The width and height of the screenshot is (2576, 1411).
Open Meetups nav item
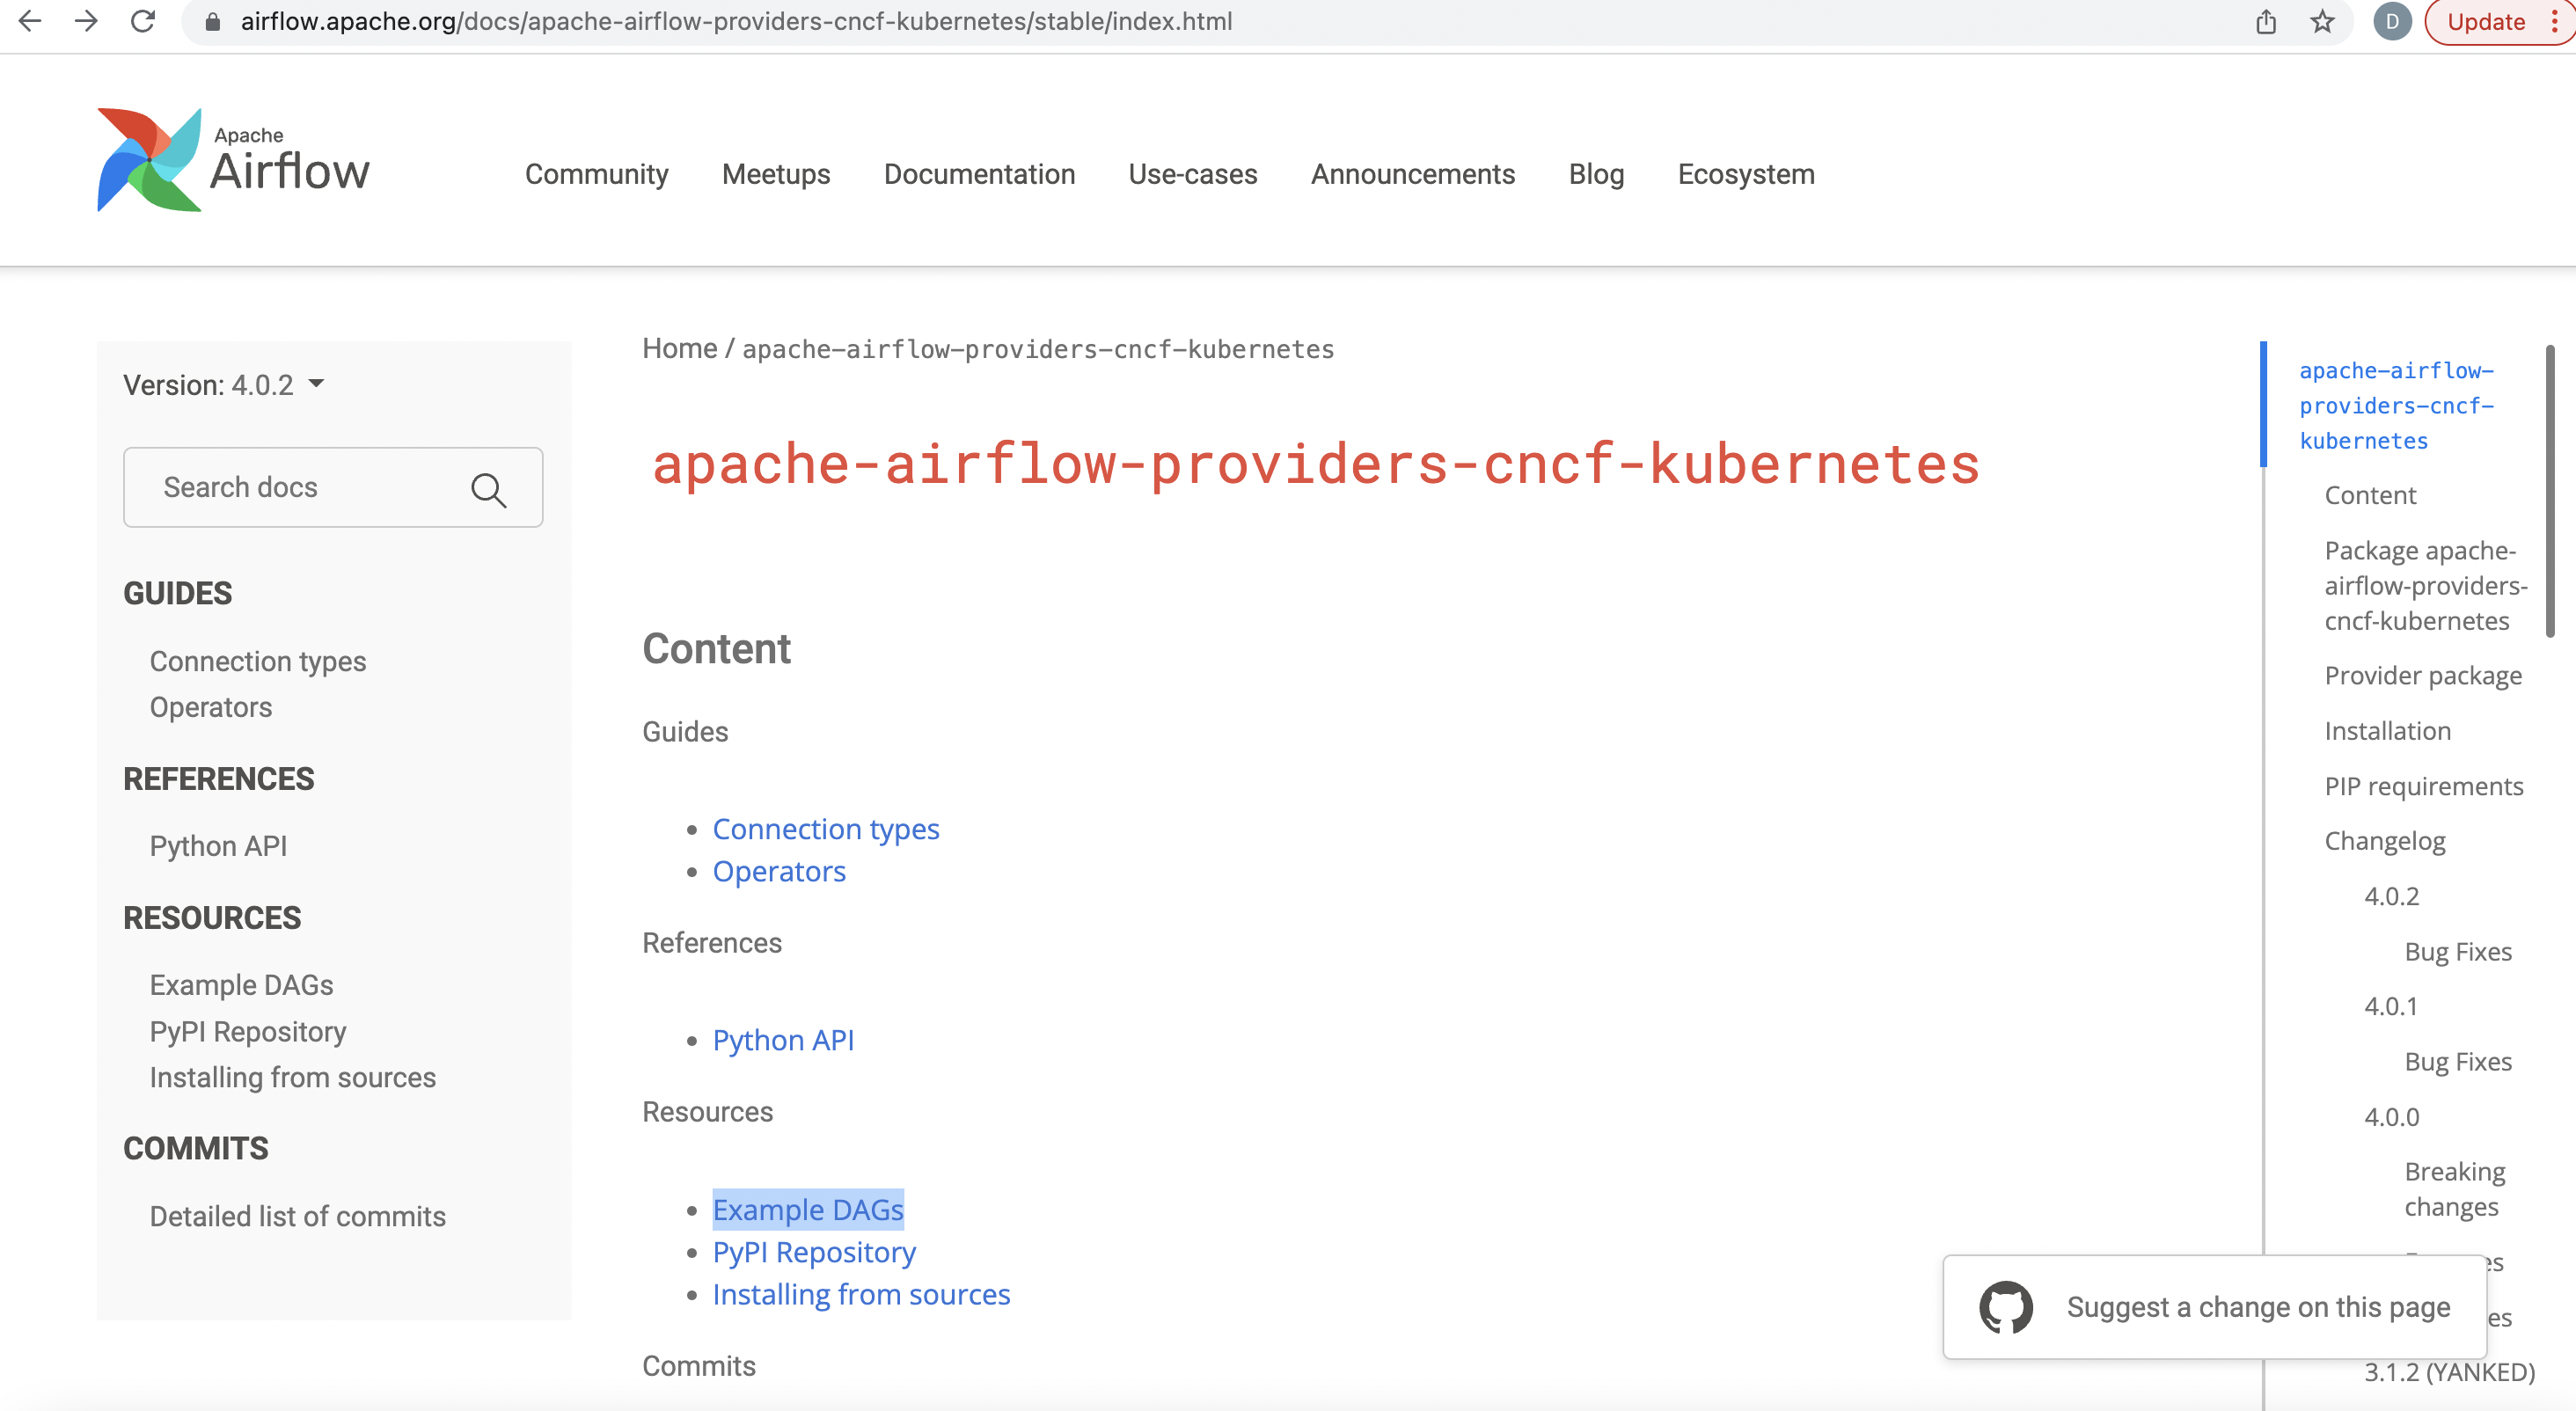pyautogui.click(x=776, y=174)
